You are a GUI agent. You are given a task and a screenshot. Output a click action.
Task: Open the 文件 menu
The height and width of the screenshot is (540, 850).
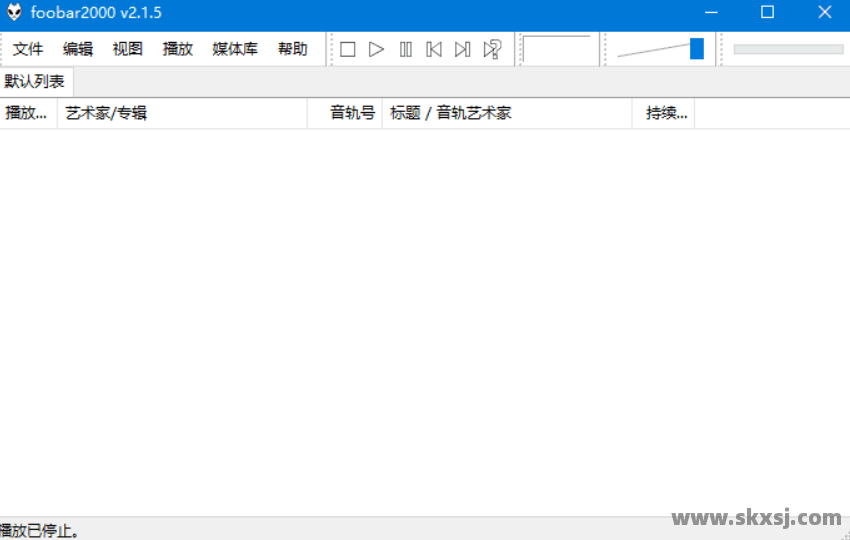28,49
